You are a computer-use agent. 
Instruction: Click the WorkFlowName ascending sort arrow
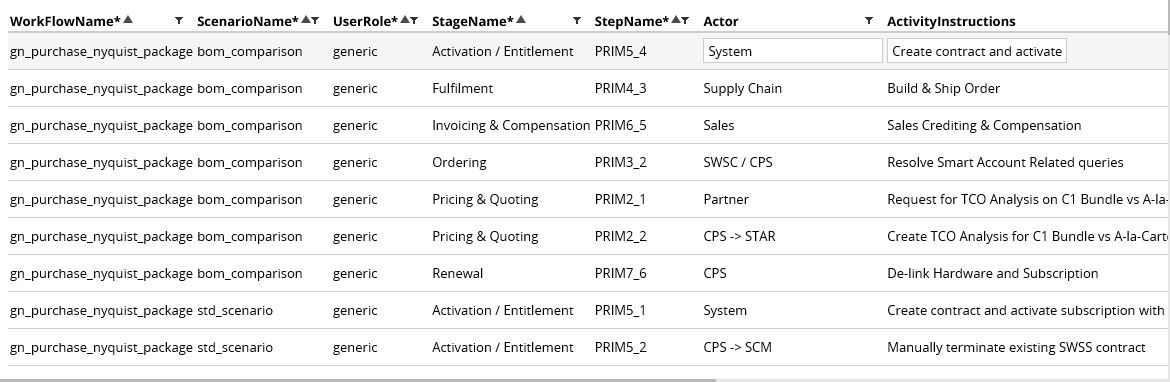[x=128, y=20]
